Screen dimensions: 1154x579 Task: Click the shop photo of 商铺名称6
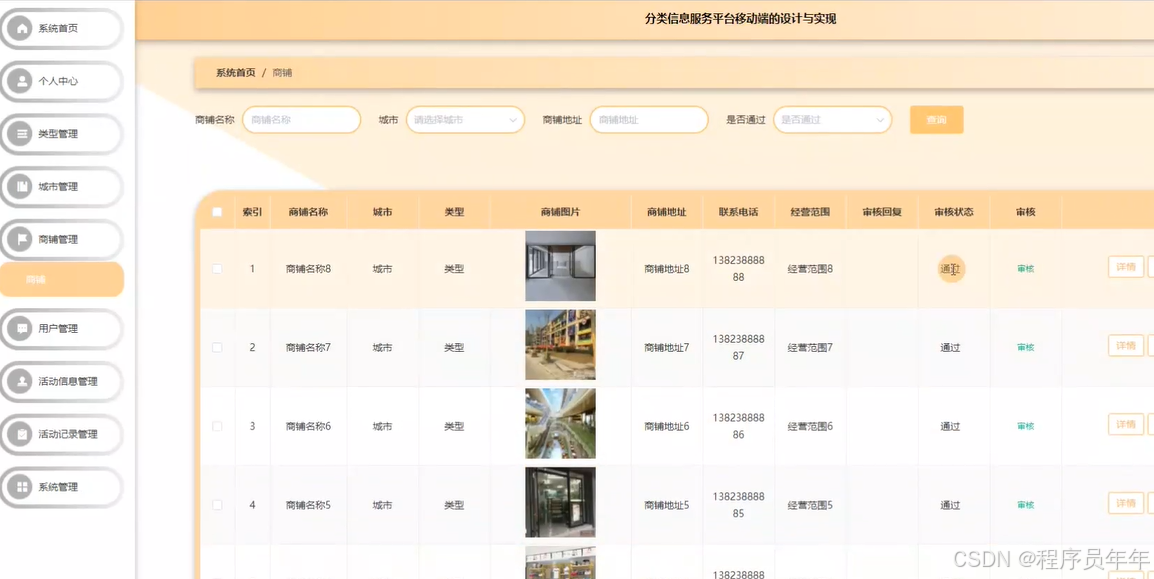559,424
